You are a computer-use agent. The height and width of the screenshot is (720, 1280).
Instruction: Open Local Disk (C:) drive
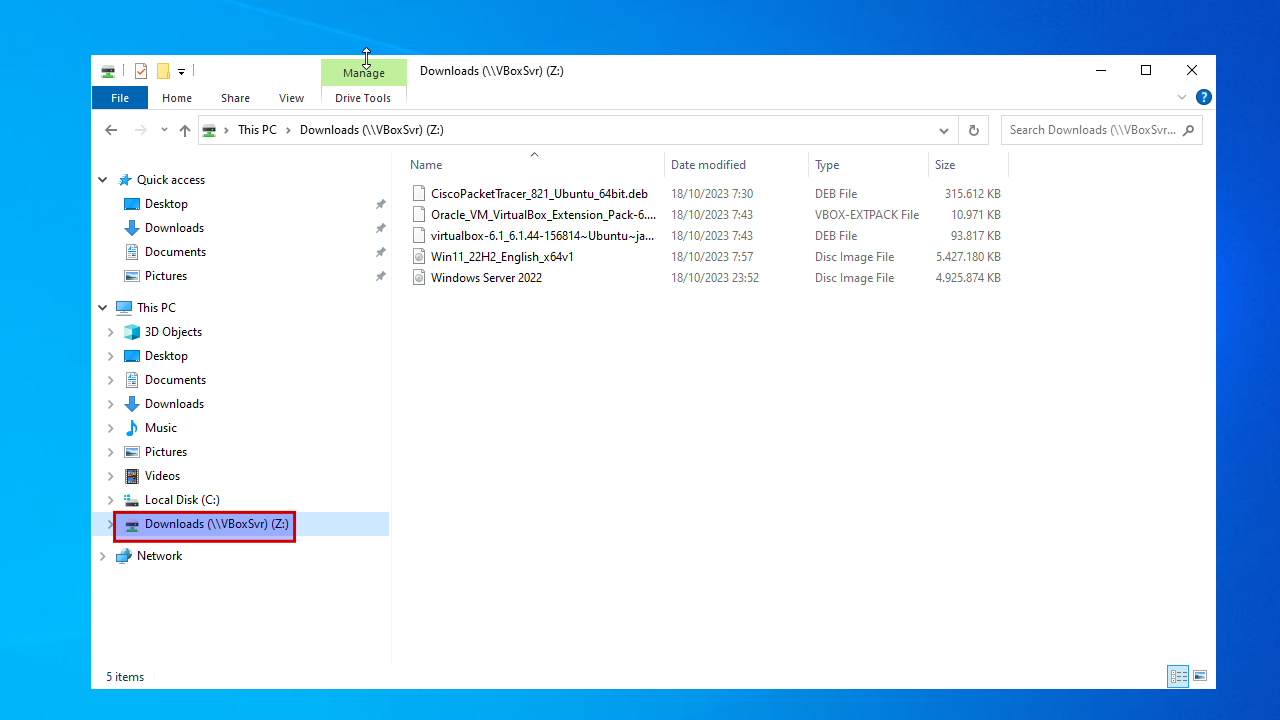click(x=182, y=500)
